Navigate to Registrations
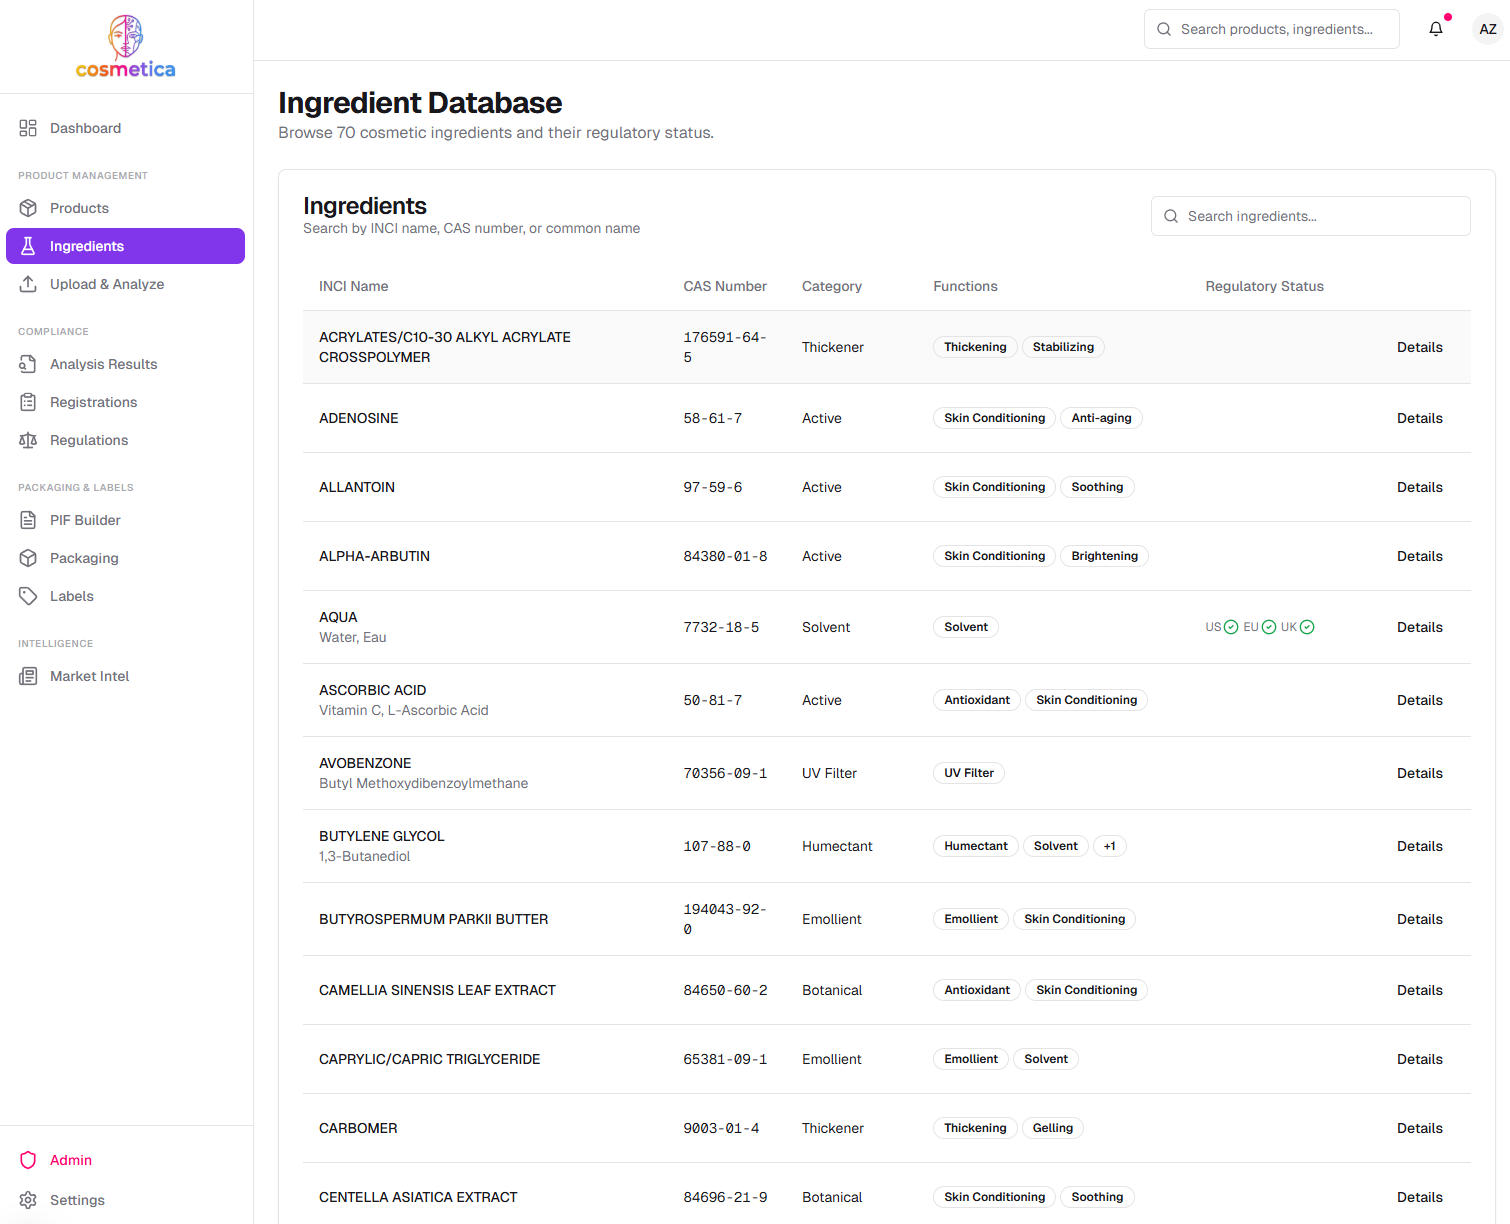Screen dimensions: 1510x1224 [x=93, y=402]
